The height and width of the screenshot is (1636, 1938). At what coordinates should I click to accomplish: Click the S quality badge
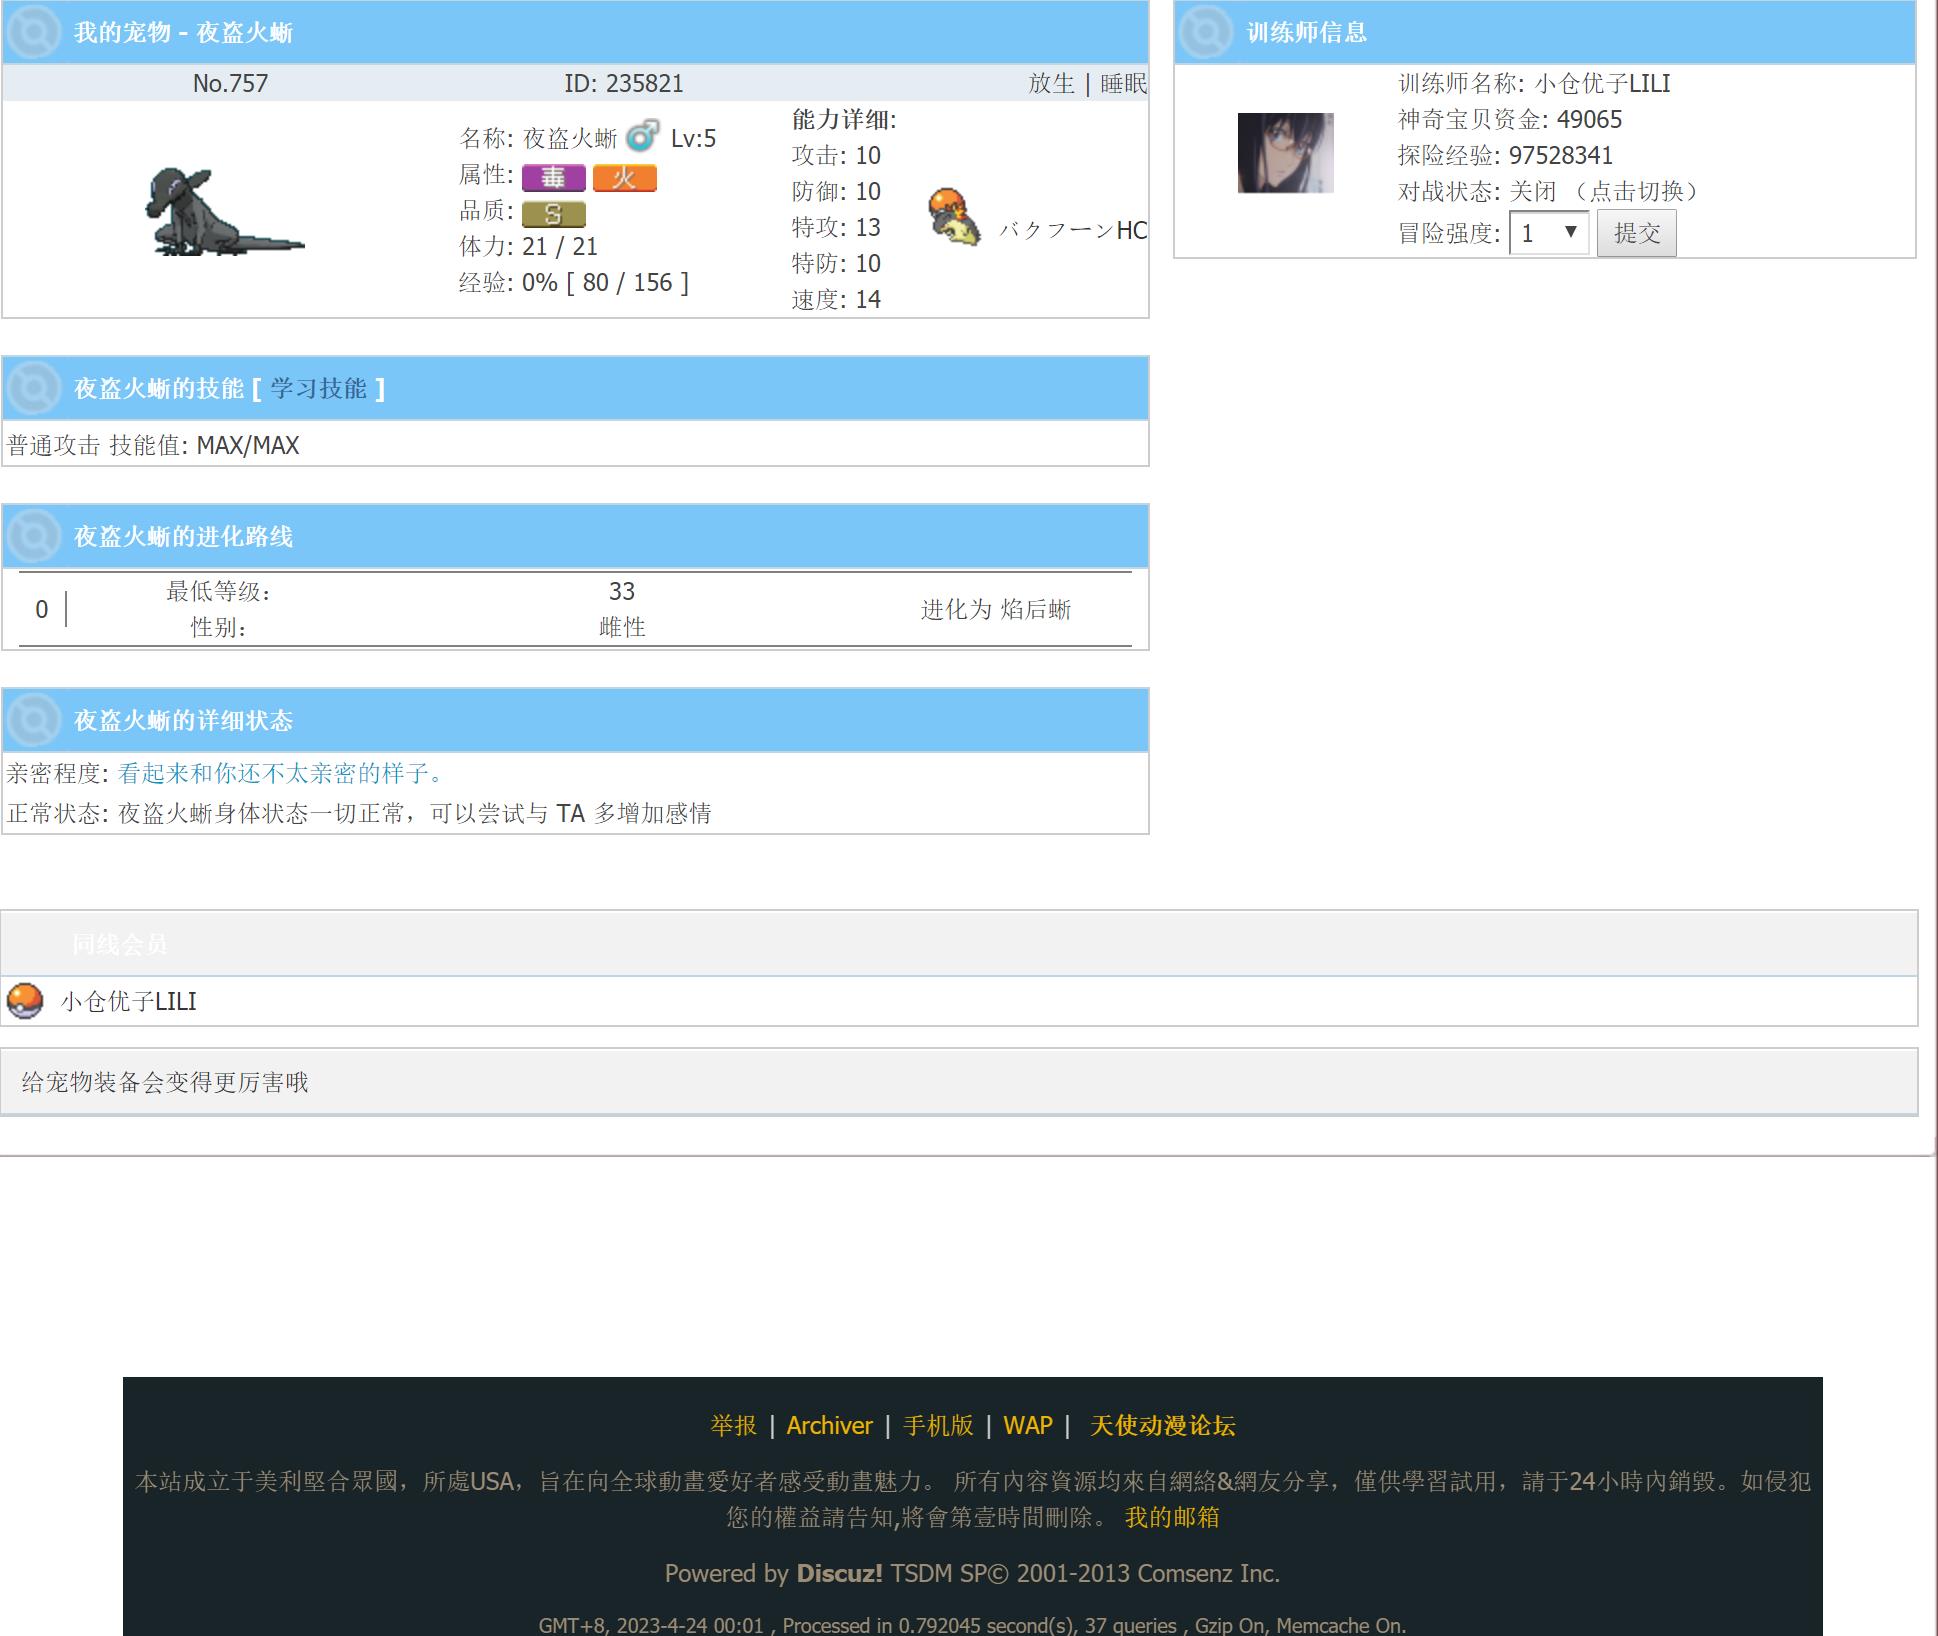point(553,214)
